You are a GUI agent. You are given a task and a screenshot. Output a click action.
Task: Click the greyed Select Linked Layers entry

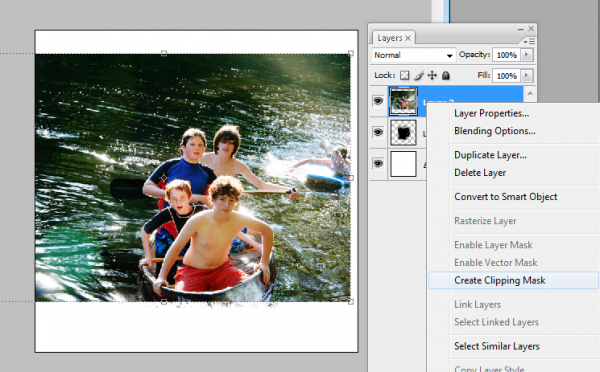(496, 322)
